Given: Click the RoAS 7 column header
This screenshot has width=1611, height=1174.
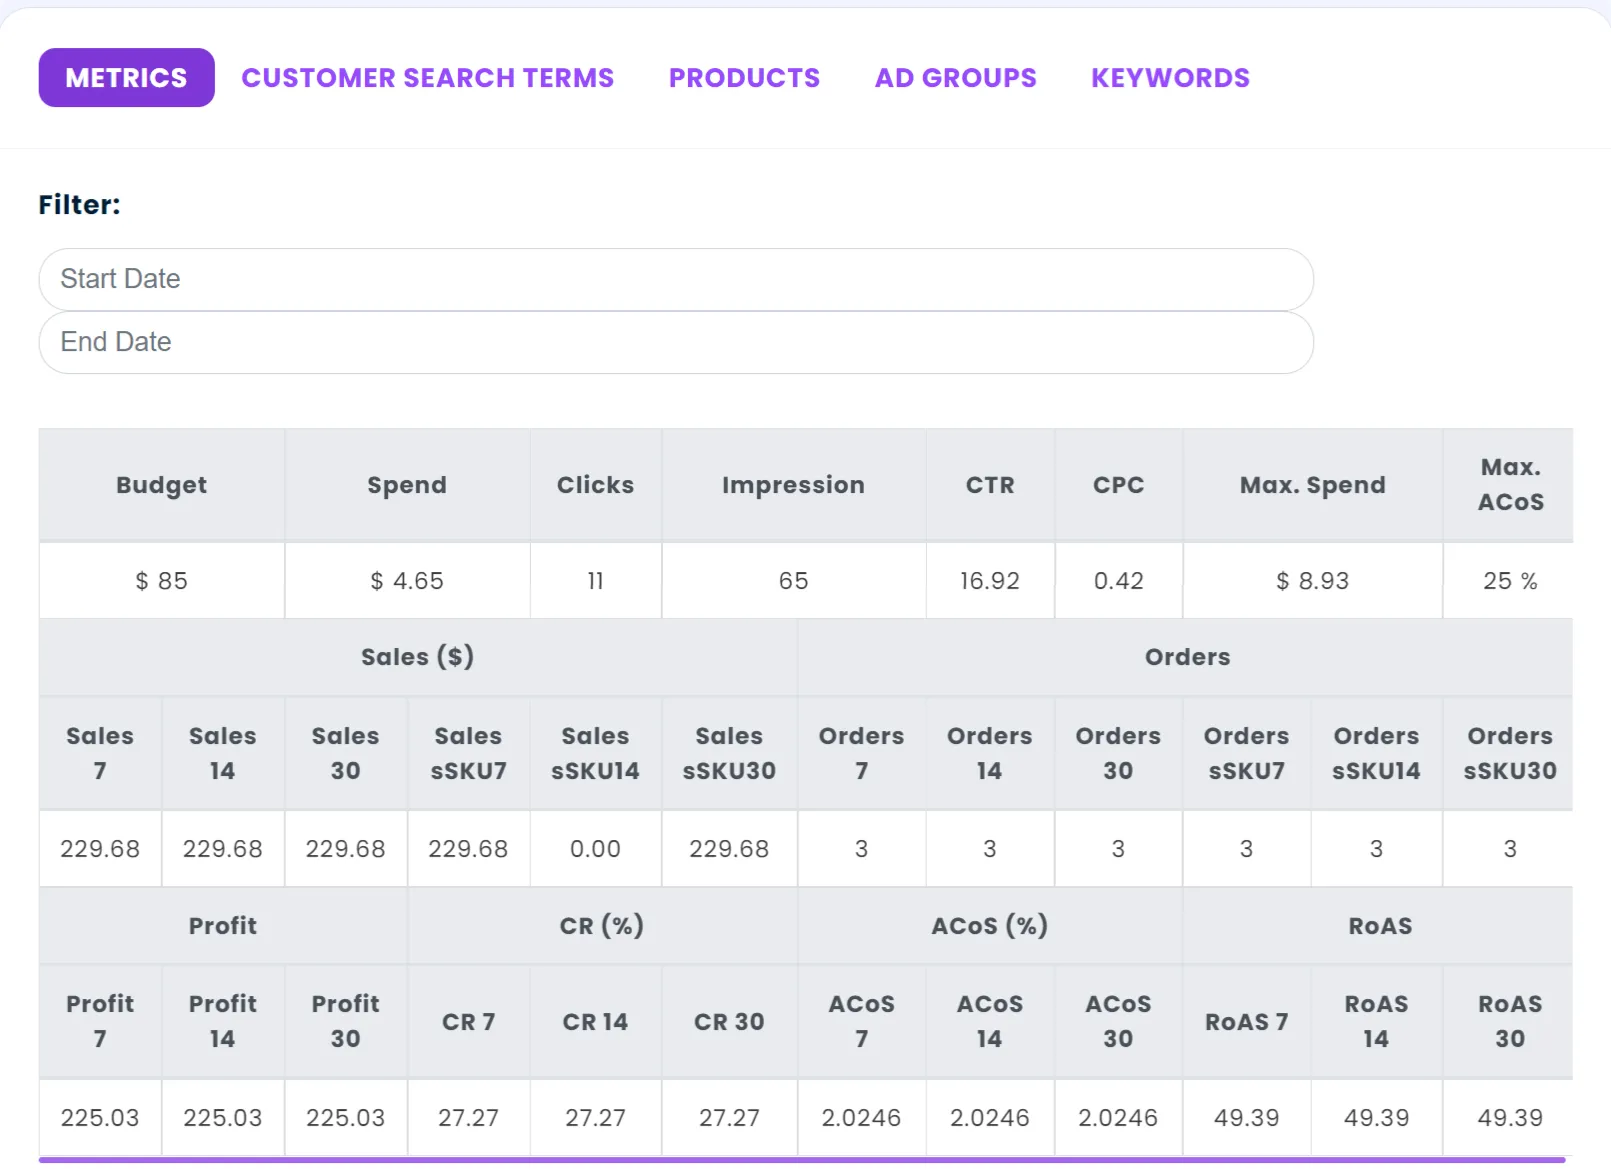Looking at the screenshot, I should pos(1246,1021).
